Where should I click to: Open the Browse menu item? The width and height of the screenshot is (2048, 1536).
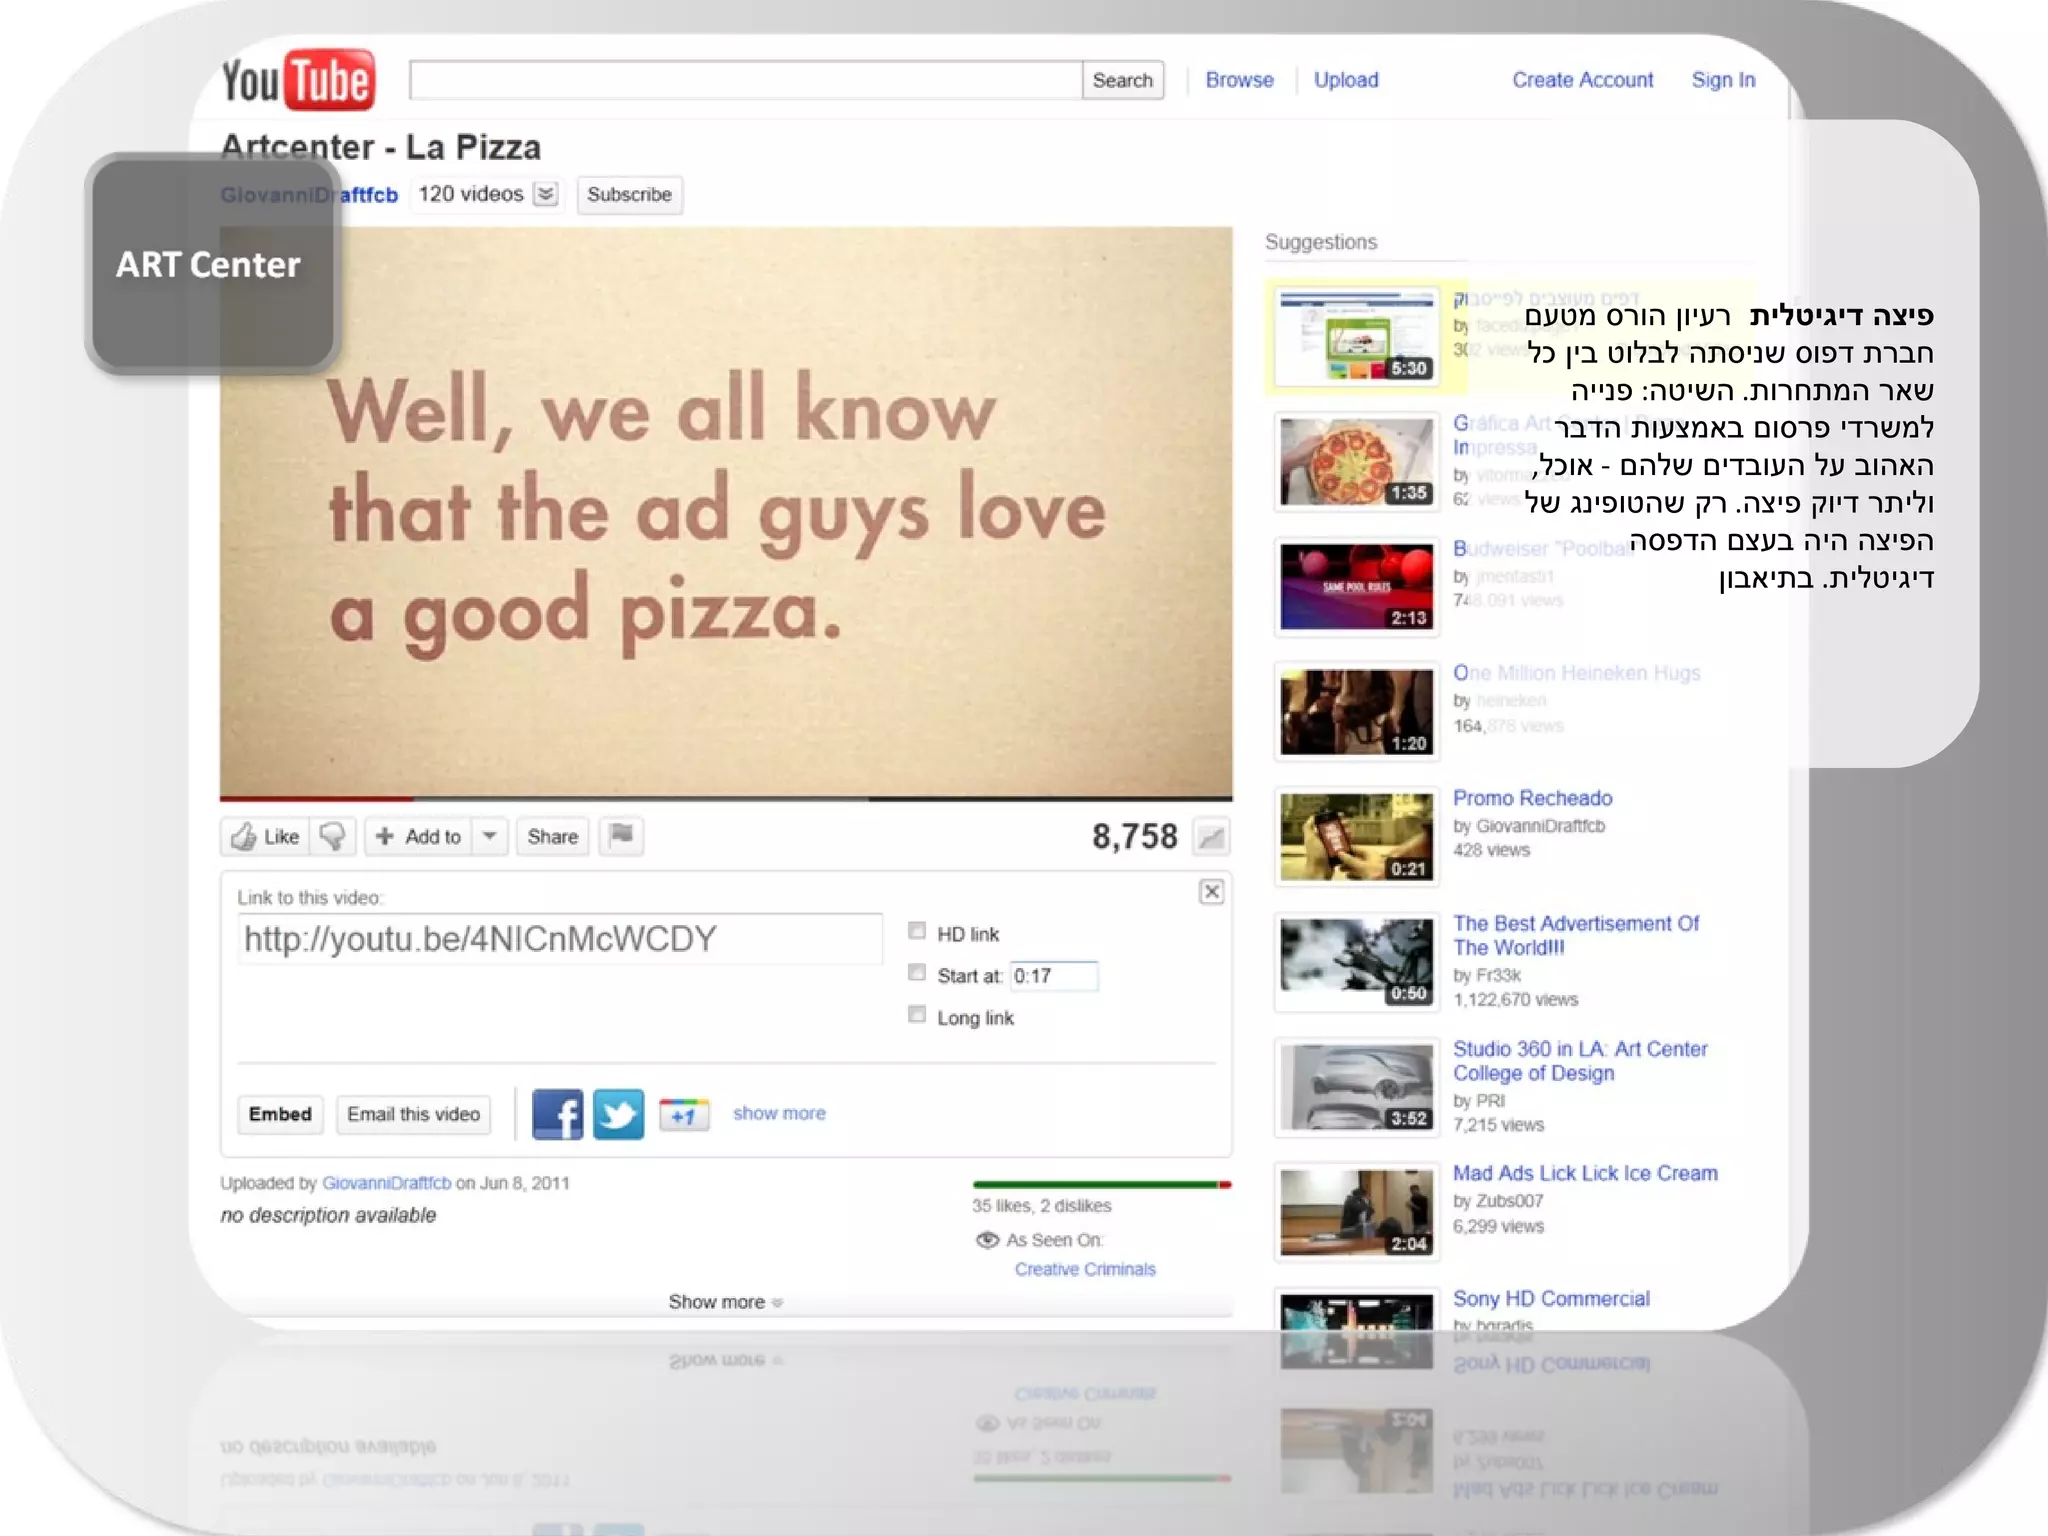[x=1239, y=80]
